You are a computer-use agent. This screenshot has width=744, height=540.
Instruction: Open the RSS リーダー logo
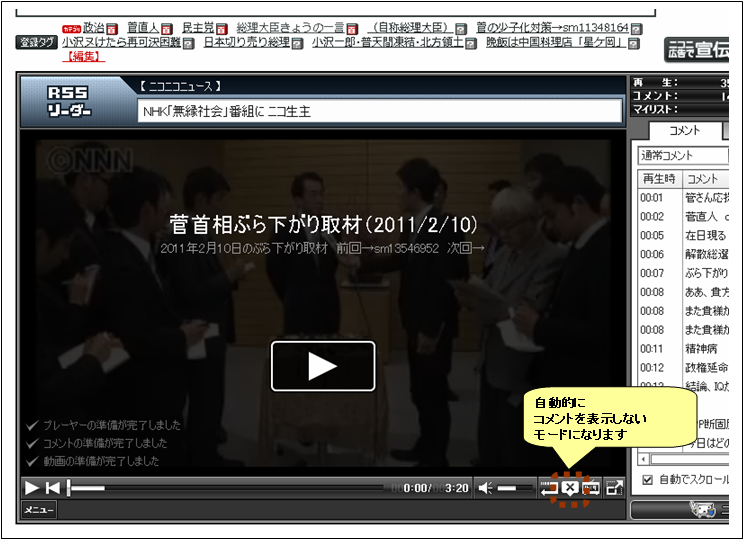click(69, 101)
